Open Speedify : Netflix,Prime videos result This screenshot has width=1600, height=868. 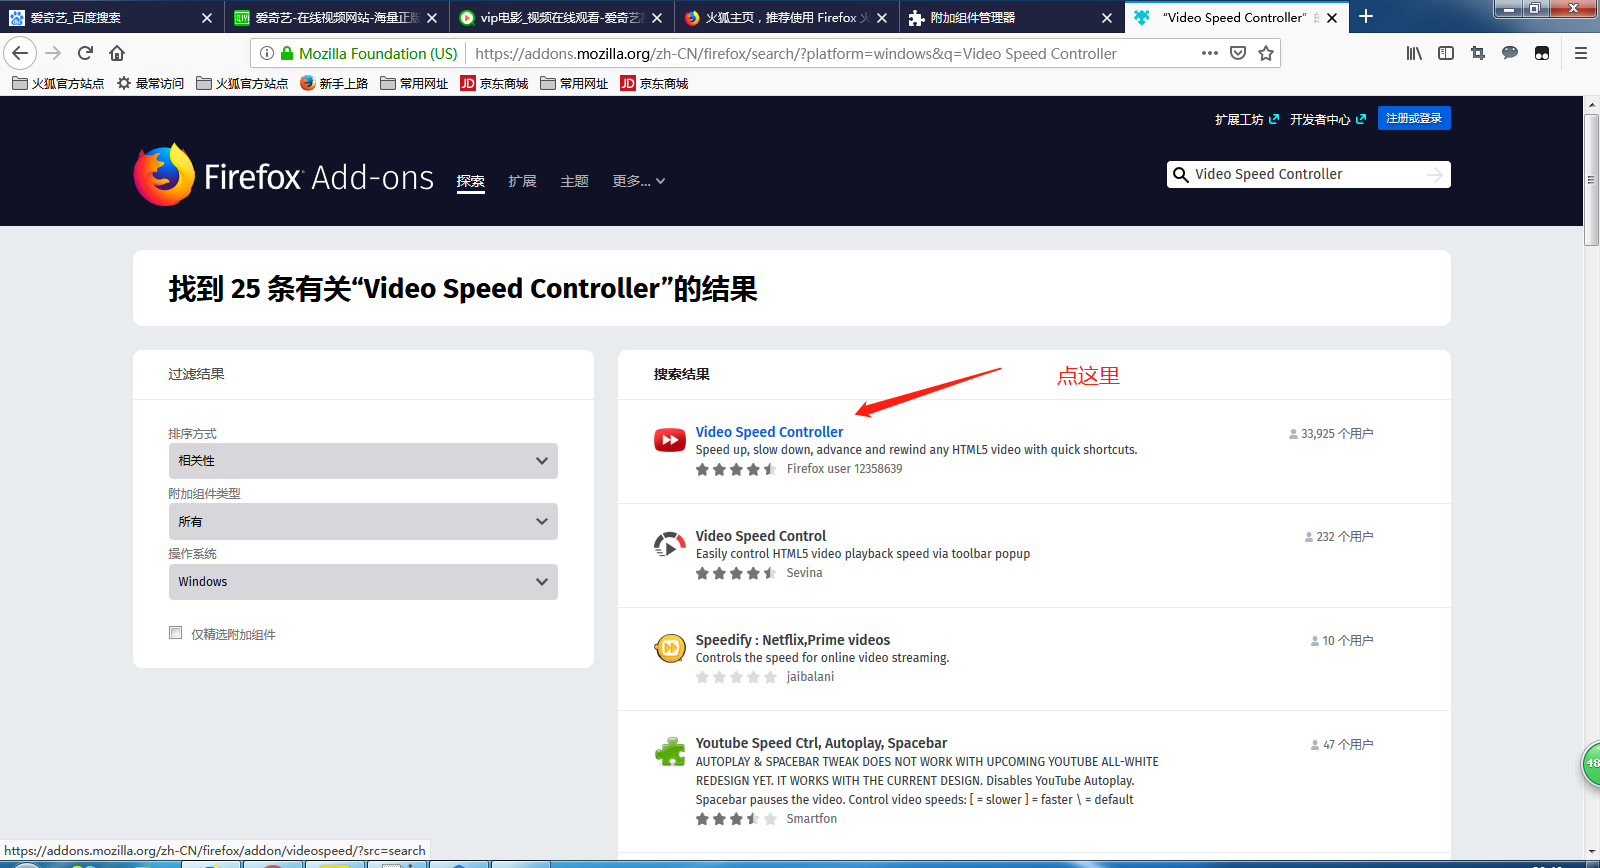pyautogui.click(x=793, y=640)
